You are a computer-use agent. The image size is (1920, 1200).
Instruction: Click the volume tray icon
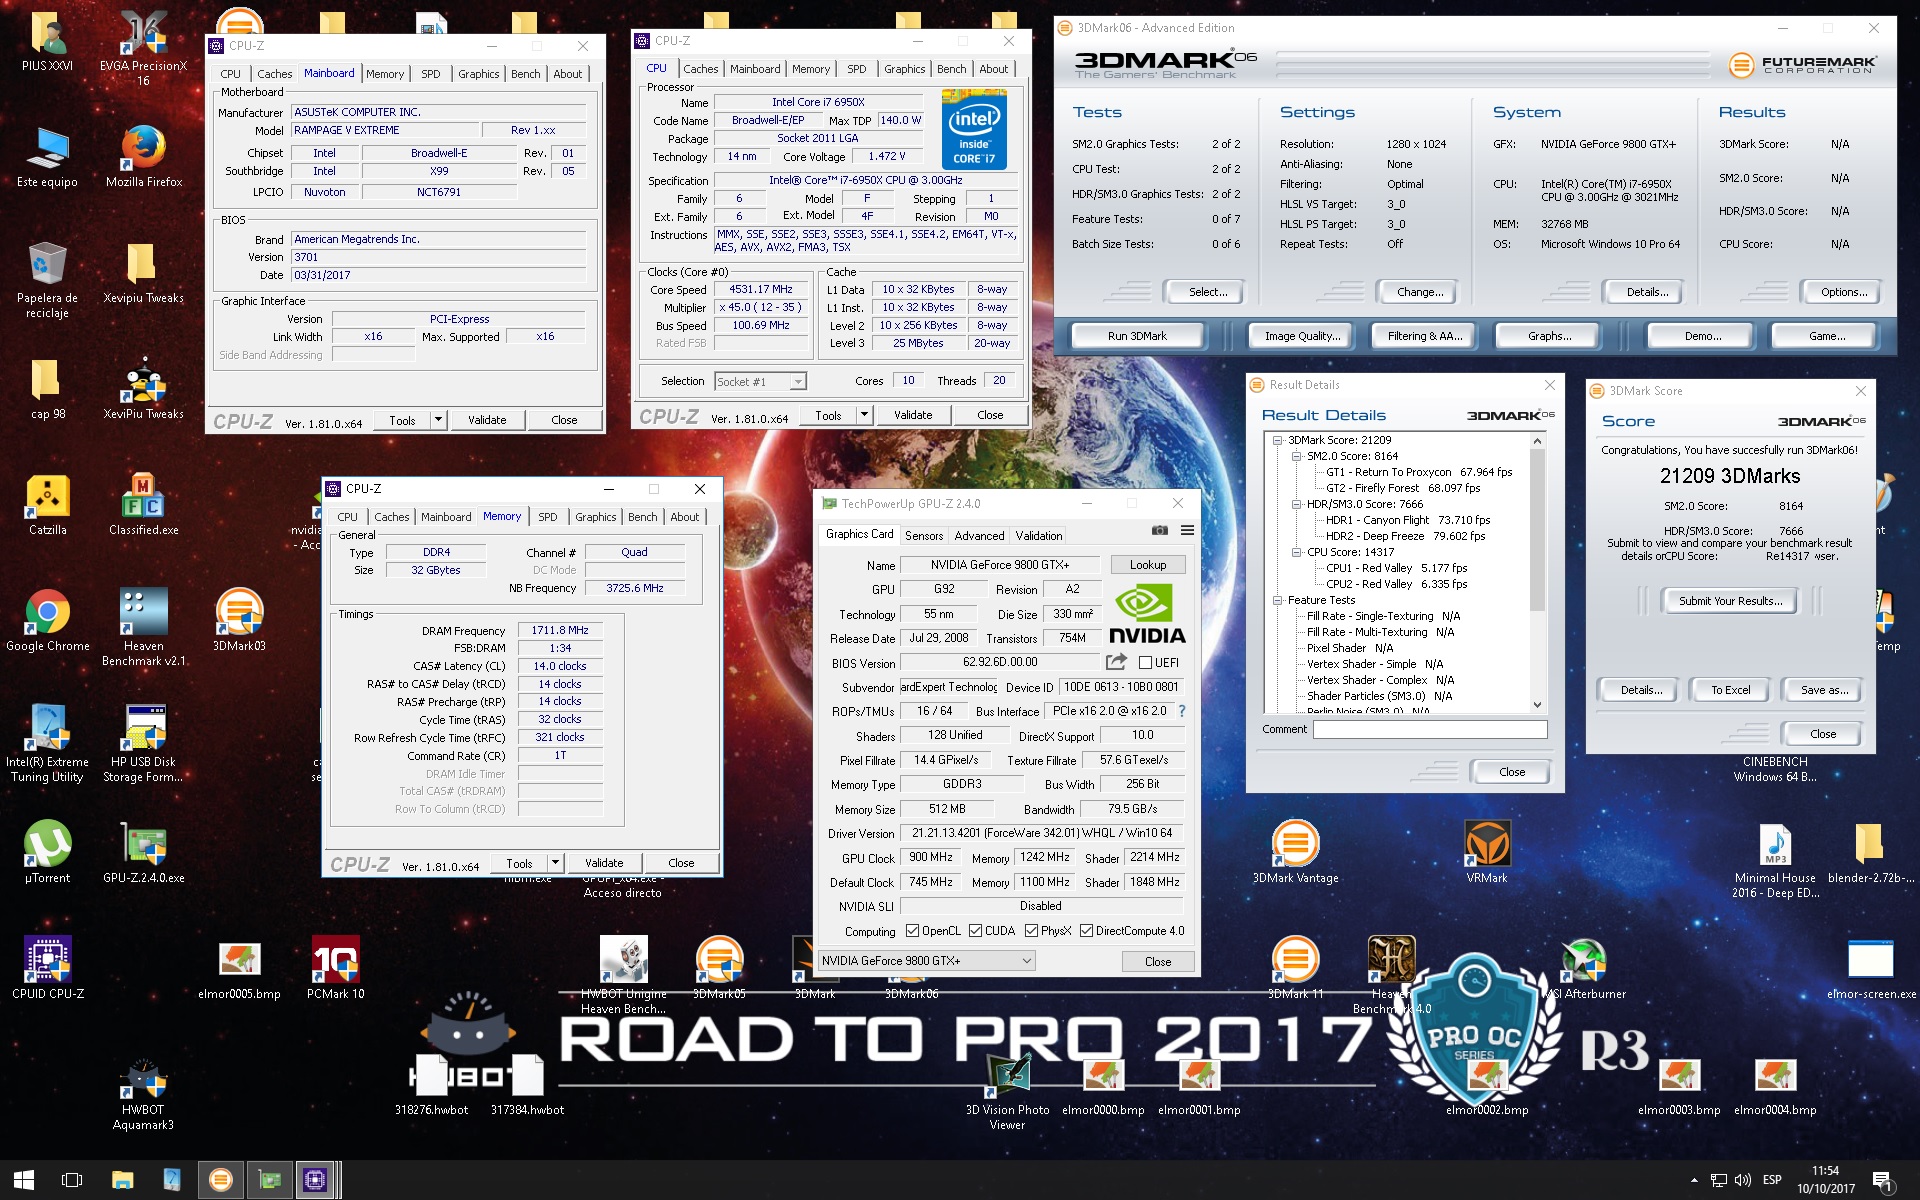(1742, 1180)
